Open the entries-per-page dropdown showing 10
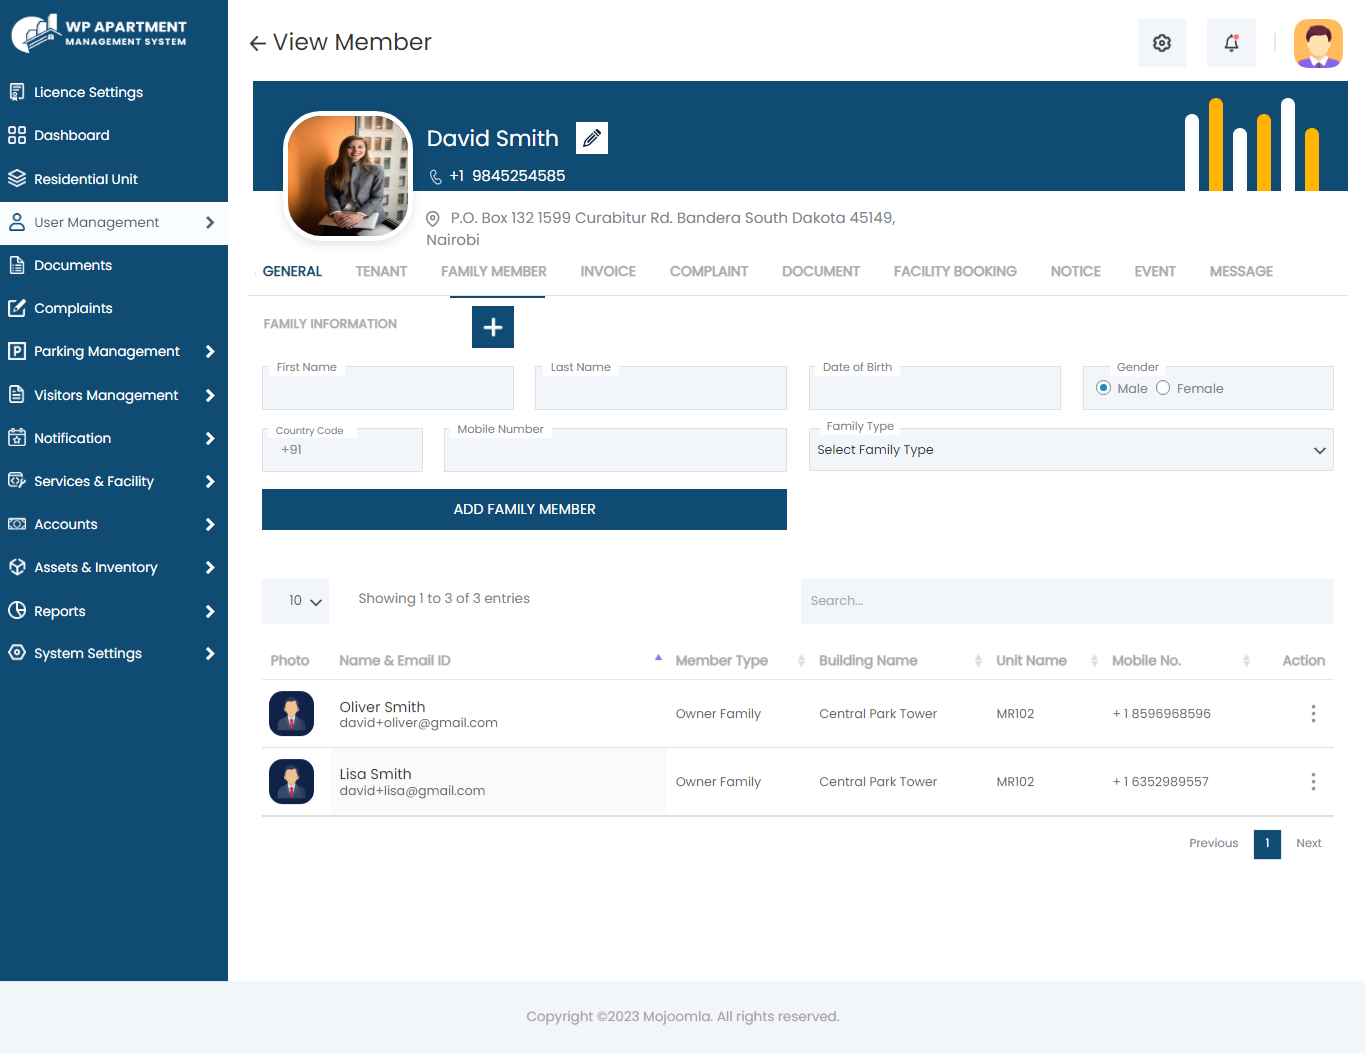Viewport: 1366px width, 1053px height. tap(295, 601)
